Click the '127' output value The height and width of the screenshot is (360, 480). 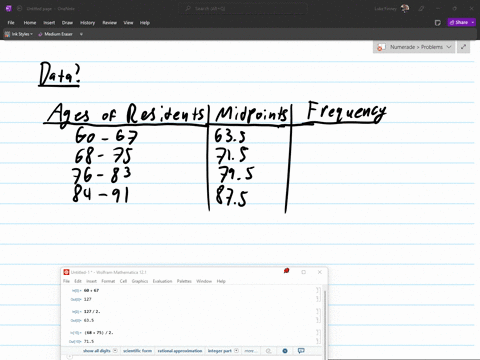click(x=87, y=299)
